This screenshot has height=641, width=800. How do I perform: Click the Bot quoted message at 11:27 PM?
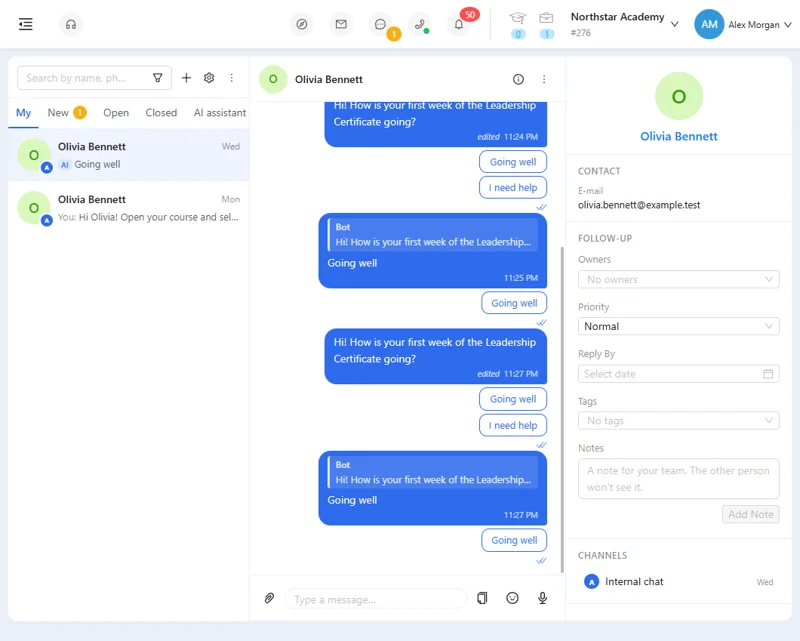(433, 473)
